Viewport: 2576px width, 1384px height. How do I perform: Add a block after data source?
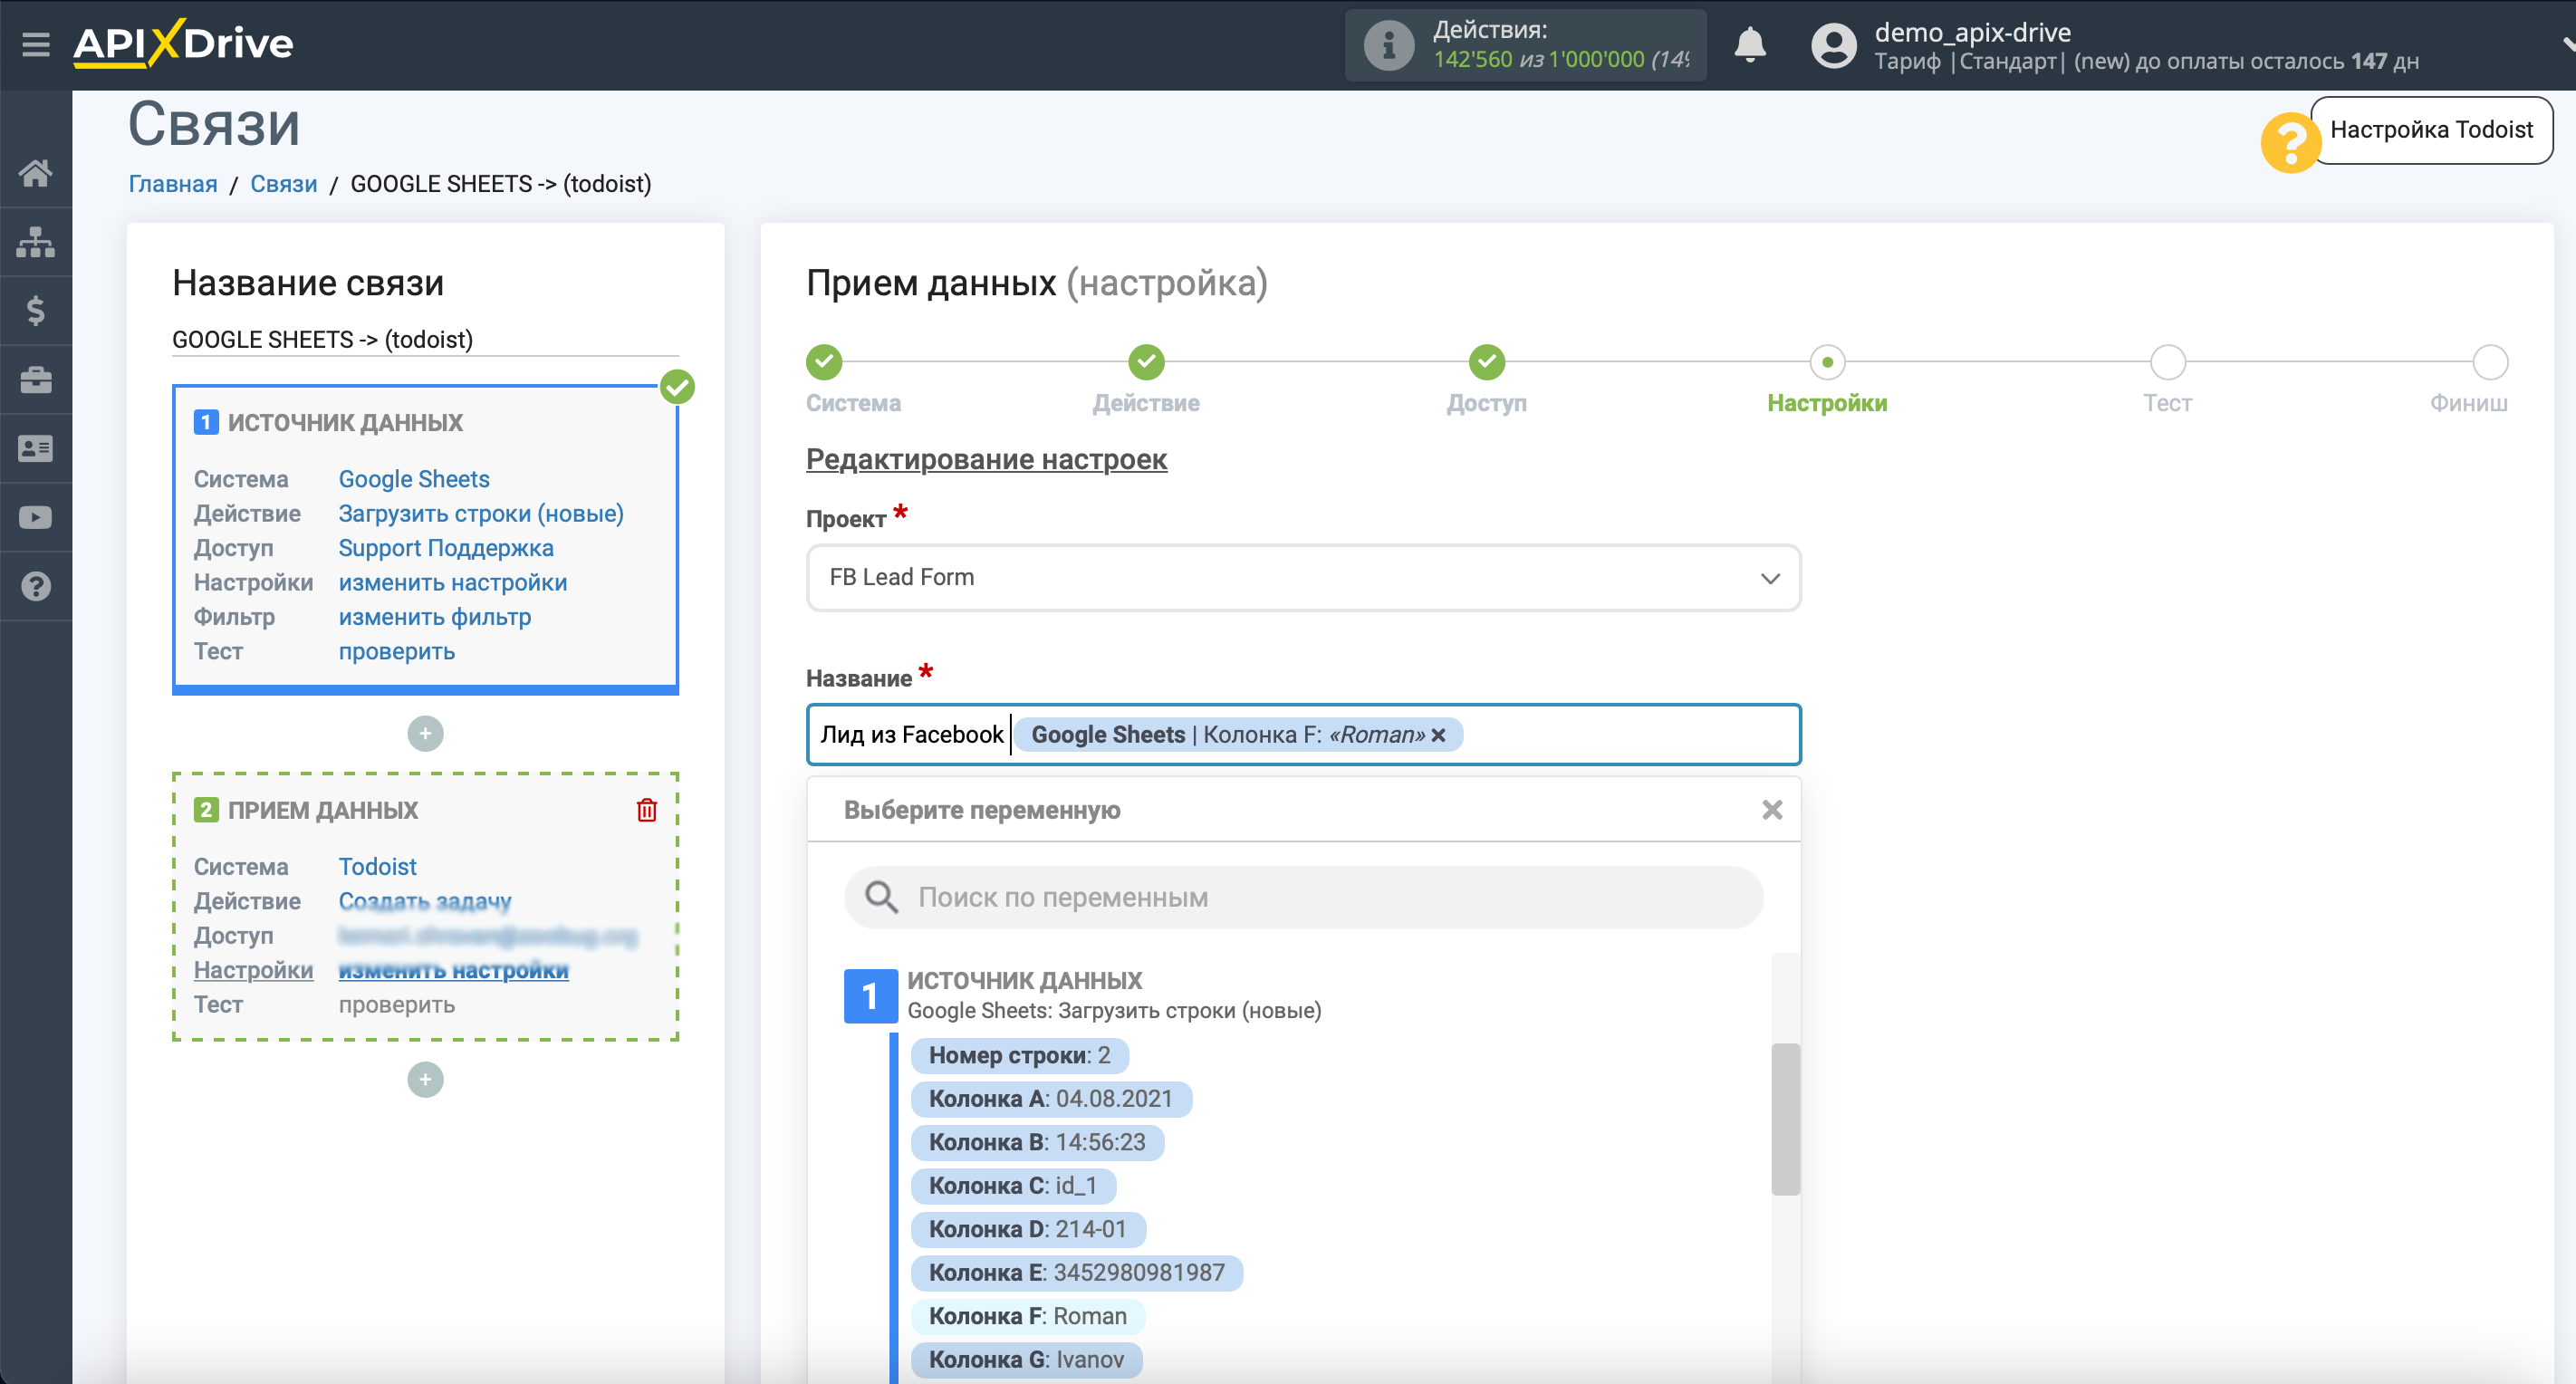click(425, 734)
